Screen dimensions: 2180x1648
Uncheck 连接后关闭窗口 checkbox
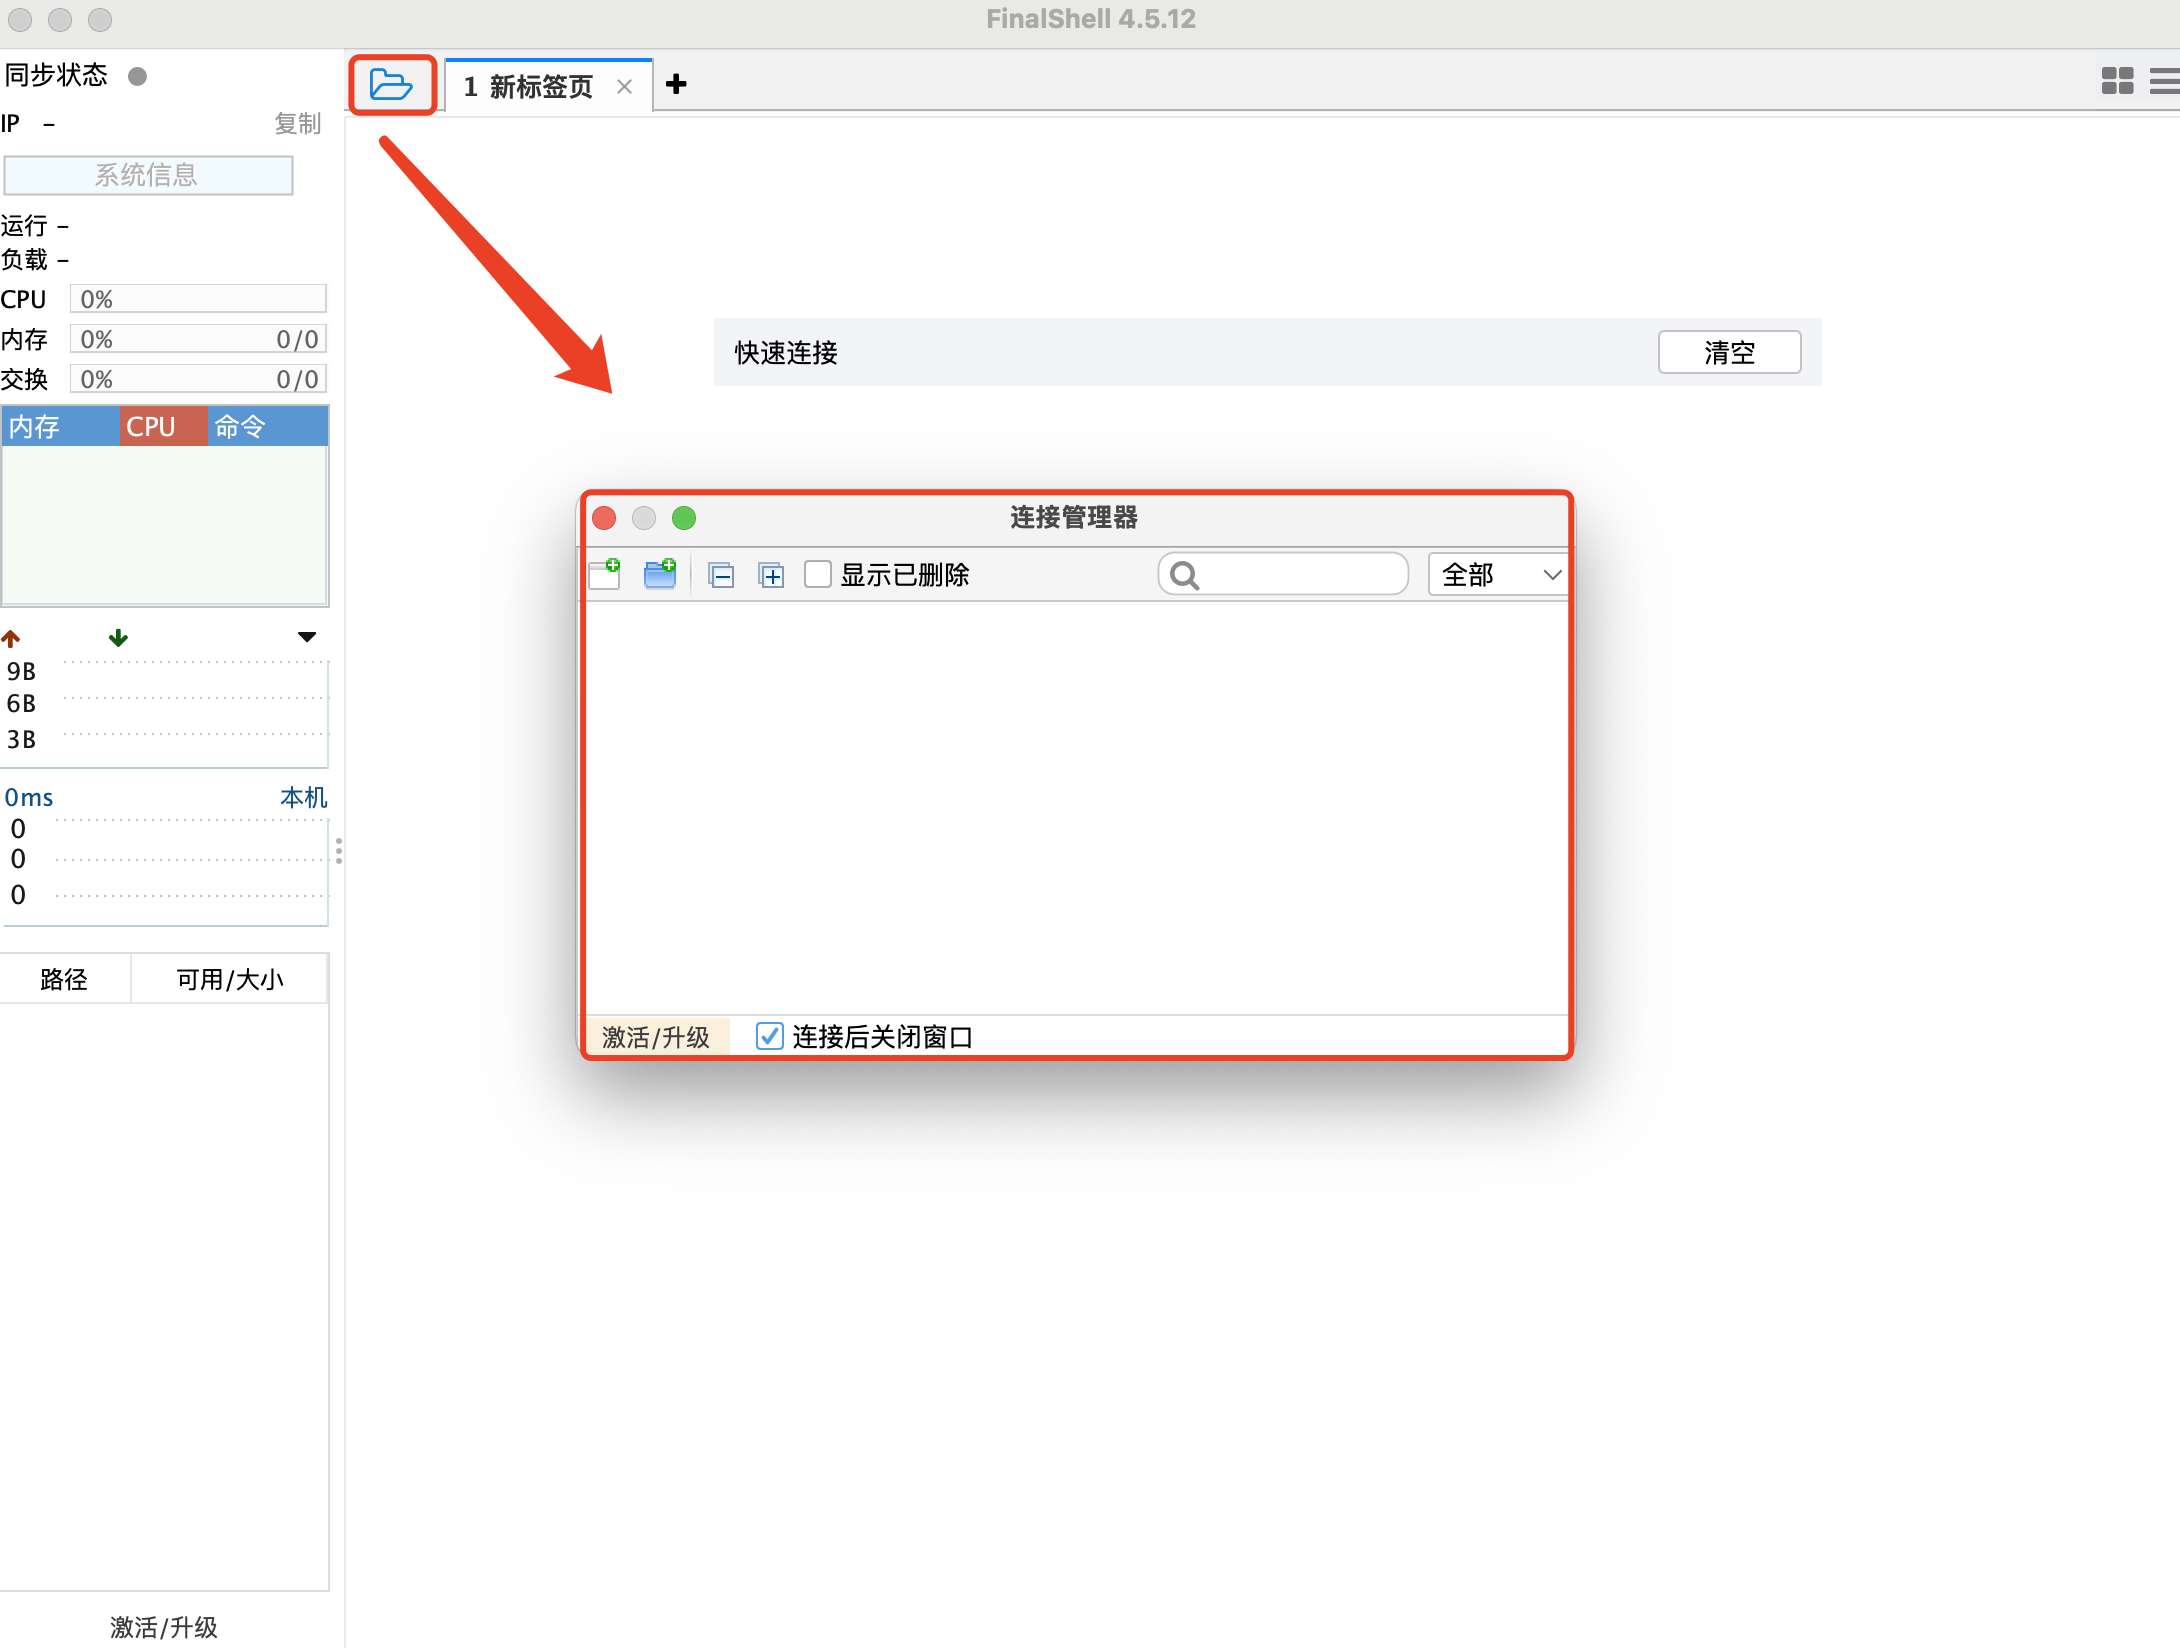(769, 1036)
